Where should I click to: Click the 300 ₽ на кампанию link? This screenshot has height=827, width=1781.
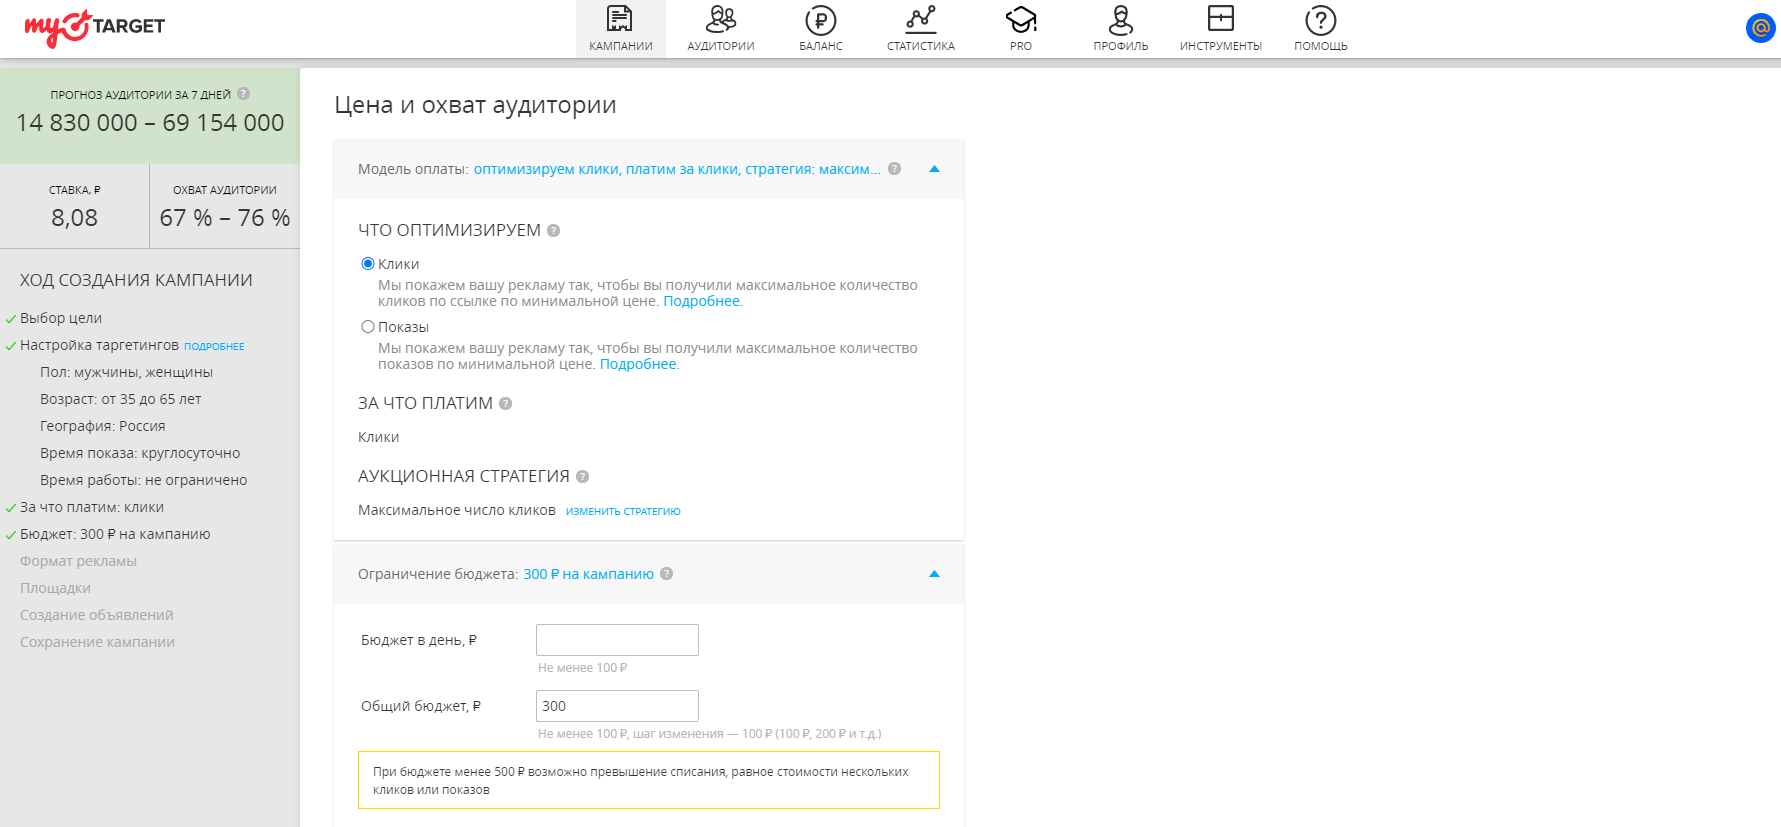tap(588, 574)
